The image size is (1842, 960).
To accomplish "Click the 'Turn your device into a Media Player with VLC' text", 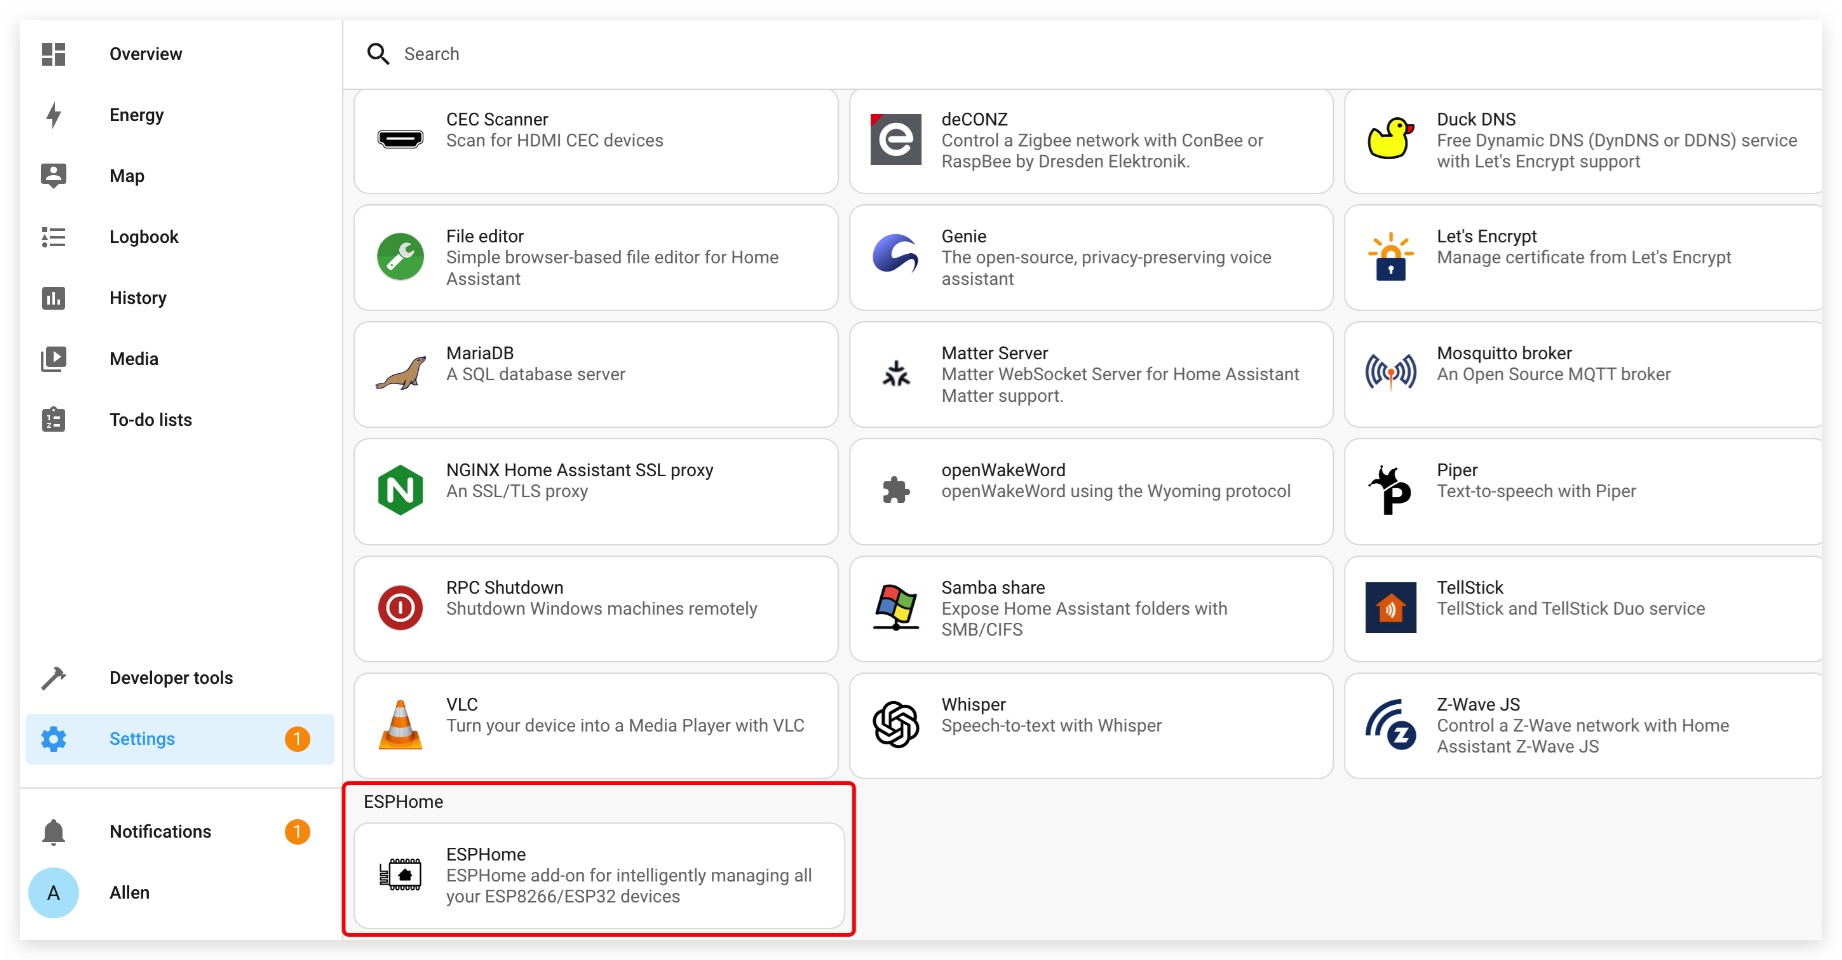I will [625, 726].
